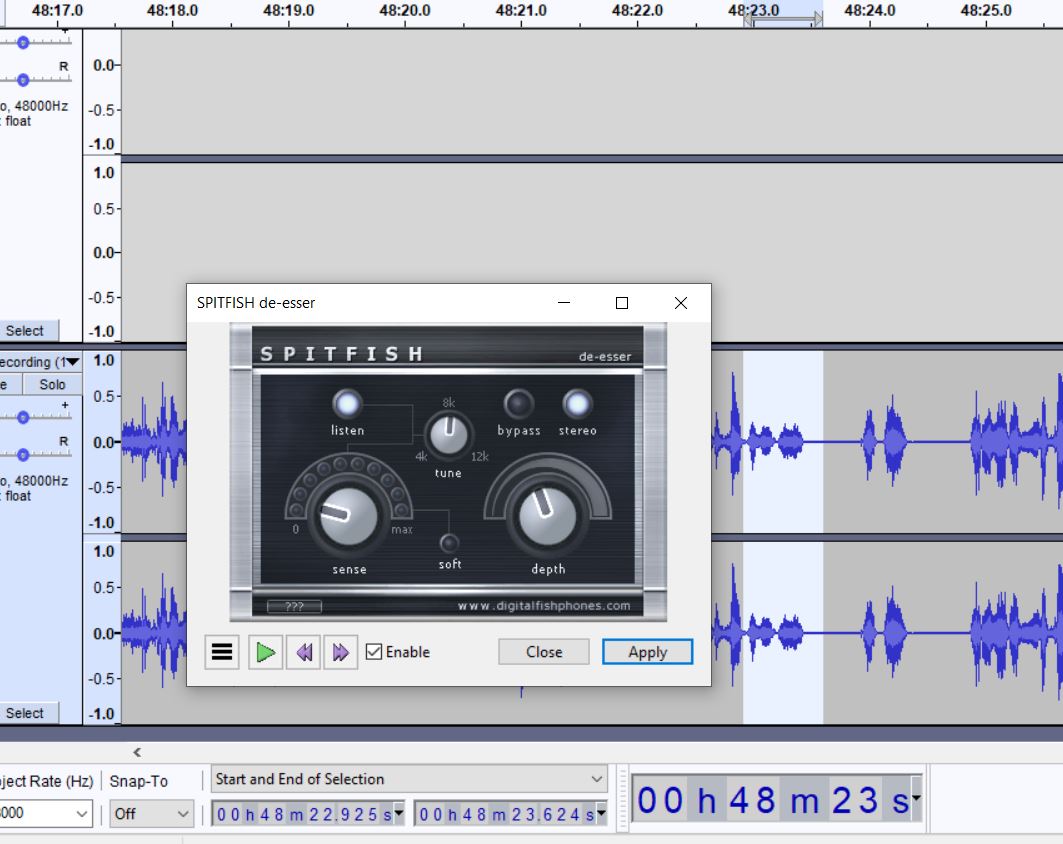Click Select button on recording track

click(28, 713)
